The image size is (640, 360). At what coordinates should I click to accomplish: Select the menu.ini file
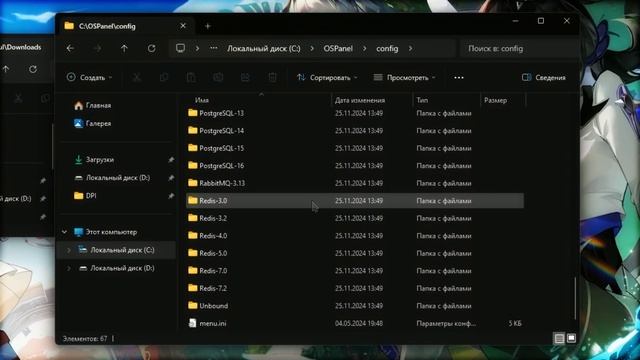pos(355,323)
